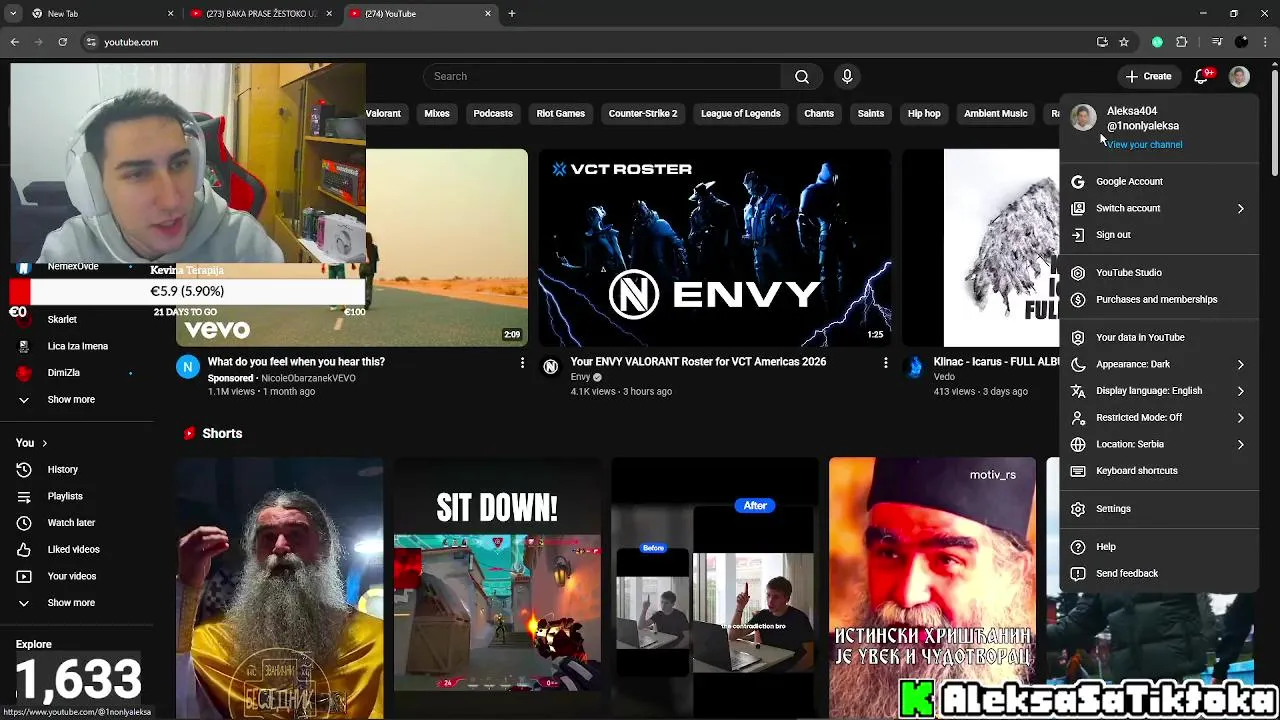The height and width of the screenshot is (720, 1280).
Task: Open the Skarlet subscription channel
Action: 62,319
